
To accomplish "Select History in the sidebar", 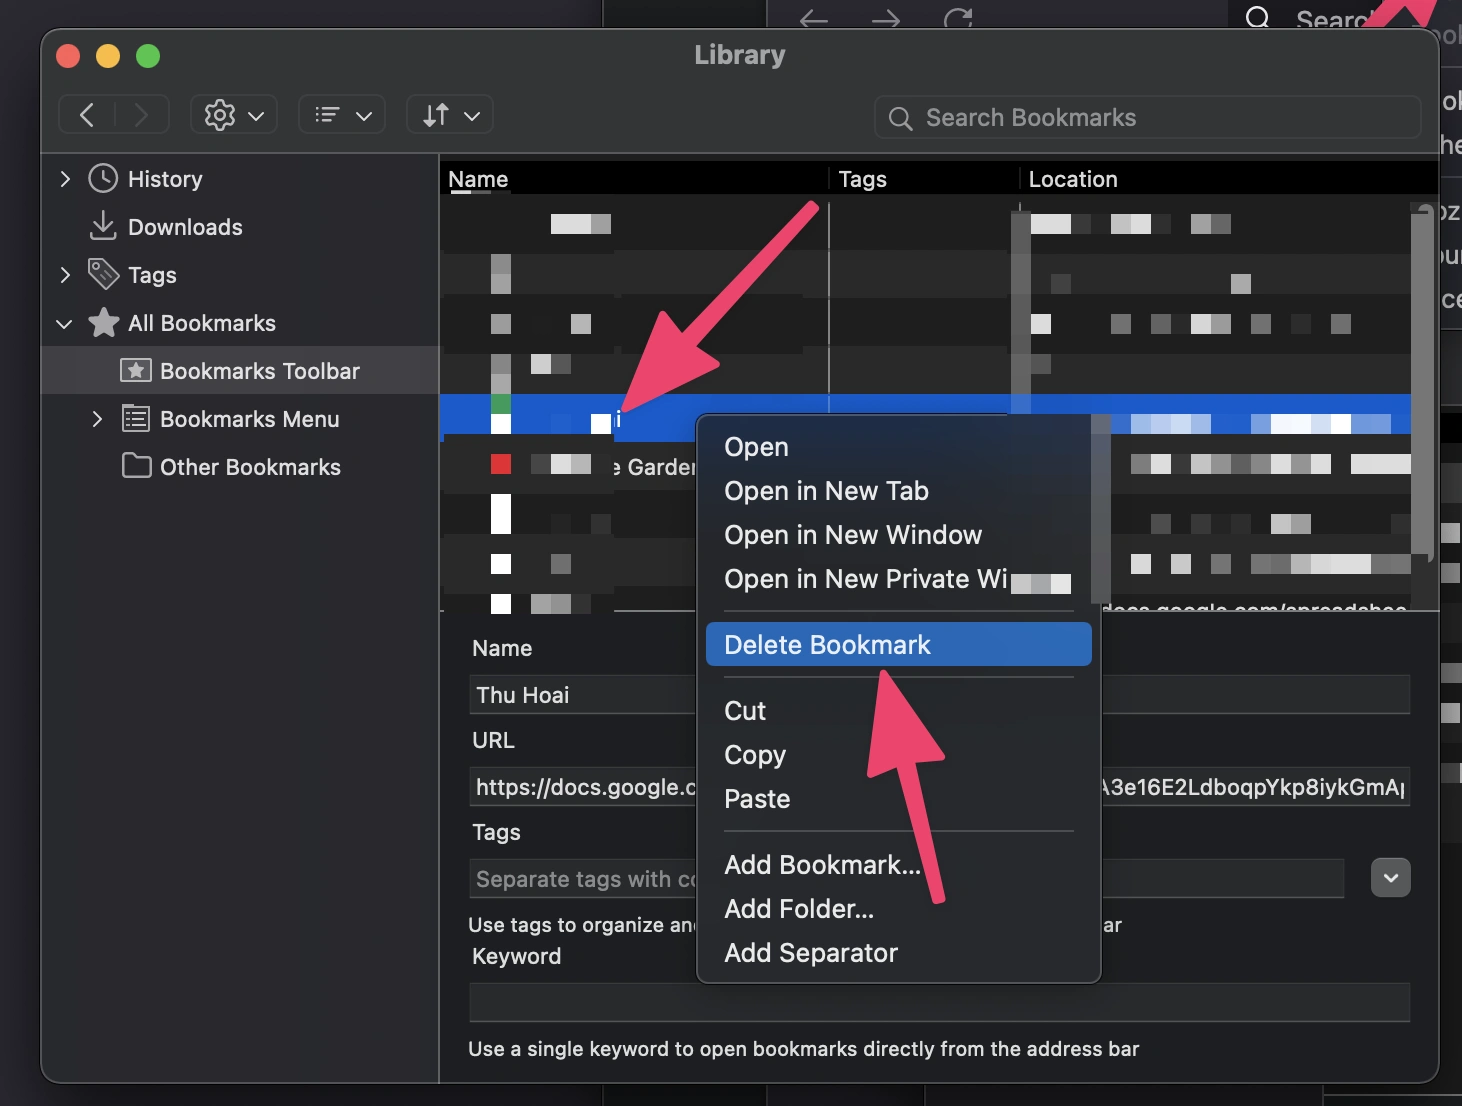I will pos(165,179).
